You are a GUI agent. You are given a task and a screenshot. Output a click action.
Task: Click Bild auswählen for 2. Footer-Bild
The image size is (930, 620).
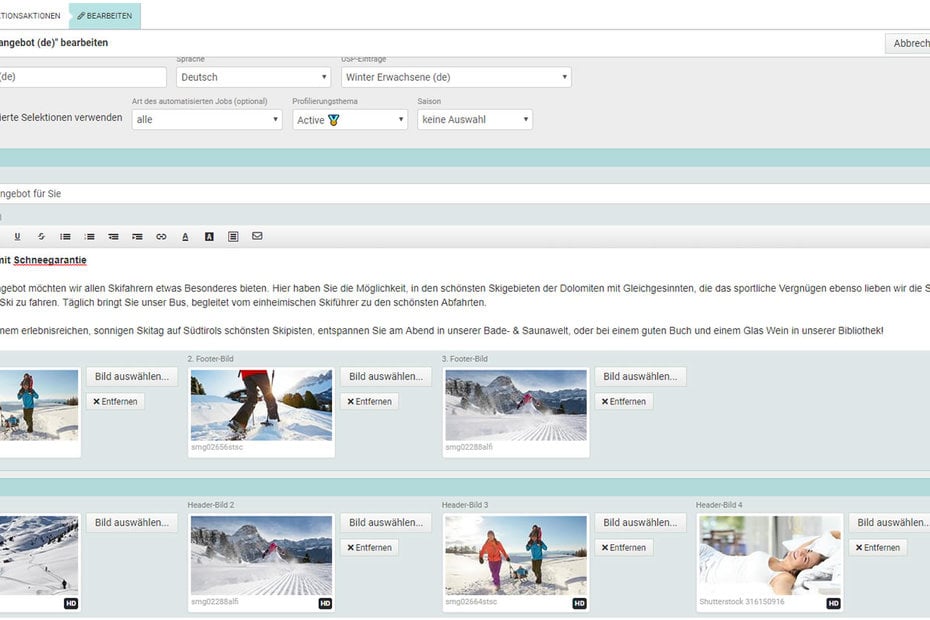386,377
